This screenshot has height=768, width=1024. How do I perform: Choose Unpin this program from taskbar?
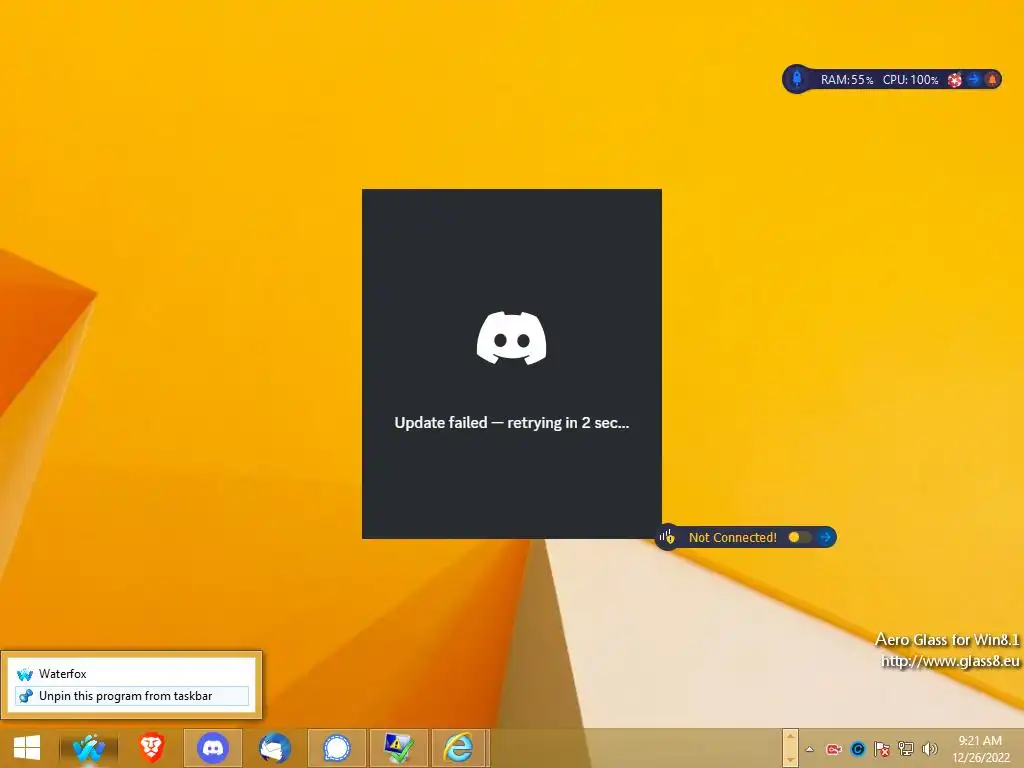click(x=131, y=696)
